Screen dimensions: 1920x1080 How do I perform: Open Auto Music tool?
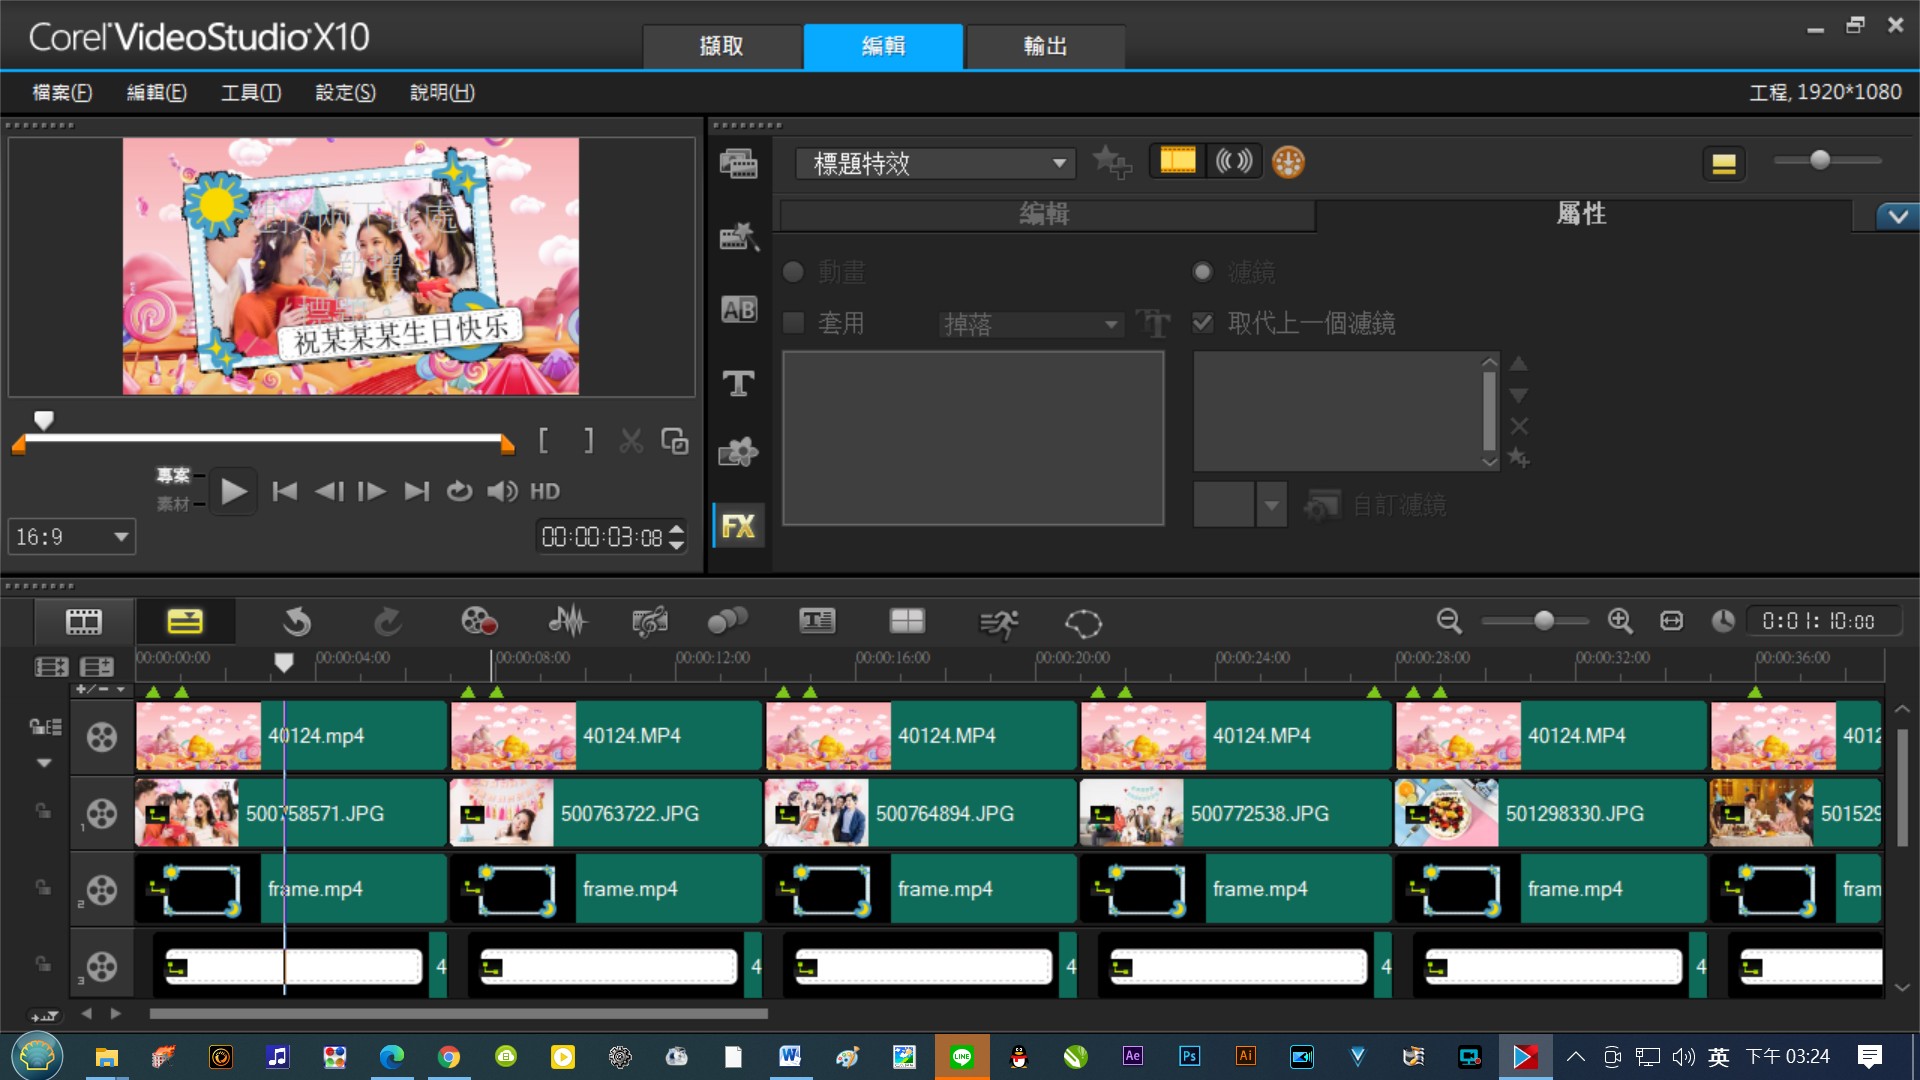(x=650, y=622)
